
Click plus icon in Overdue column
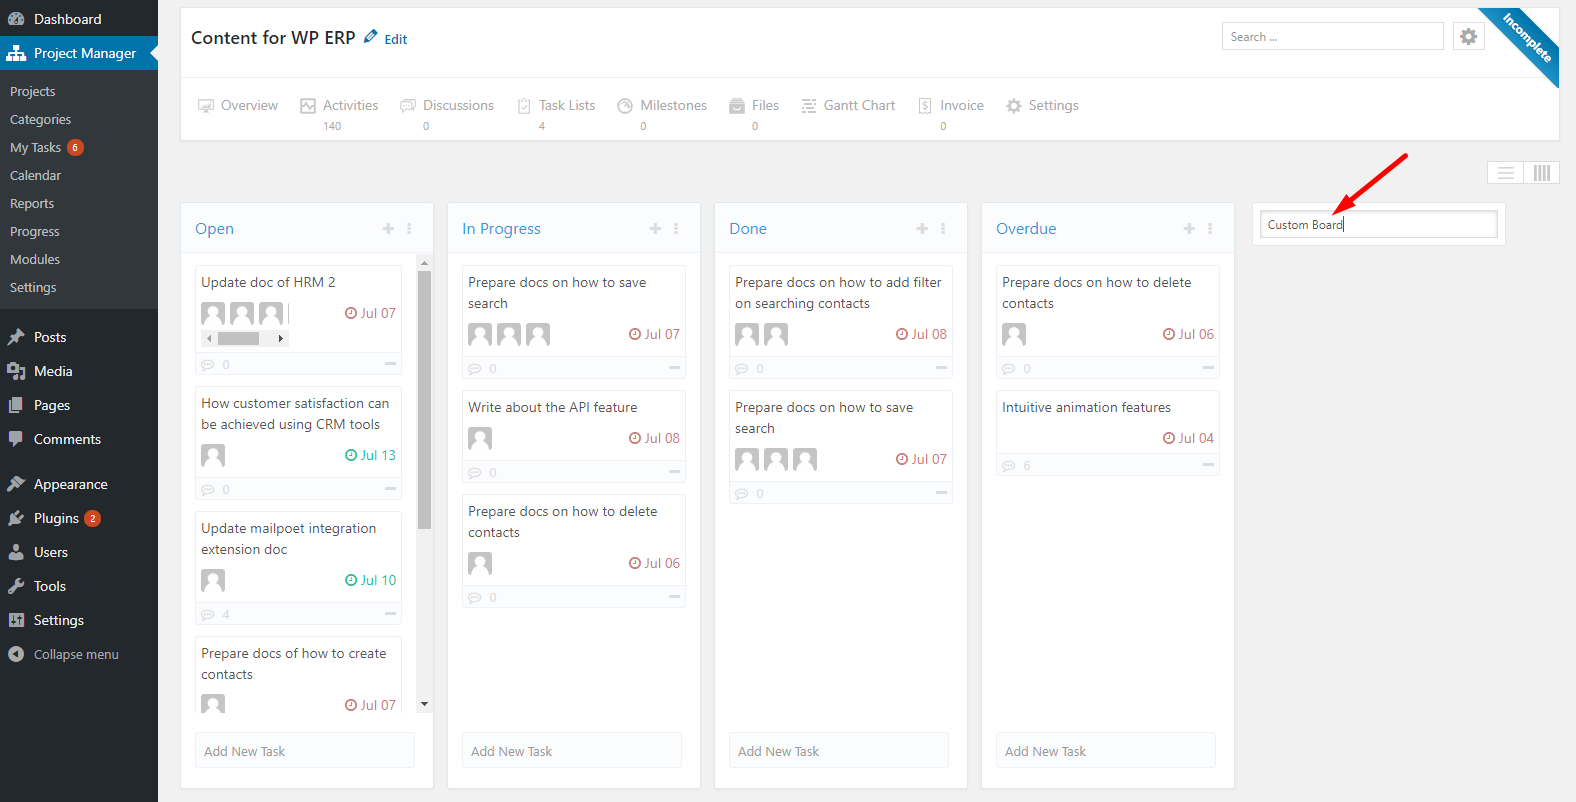(1189, 229)
